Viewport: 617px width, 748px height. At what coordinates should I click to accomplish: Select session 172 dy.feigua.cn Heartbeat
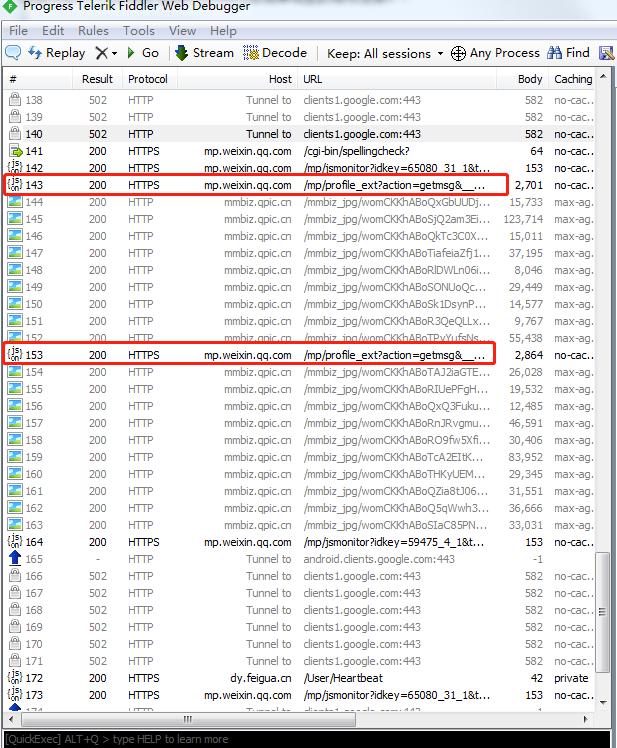(301, 678)
